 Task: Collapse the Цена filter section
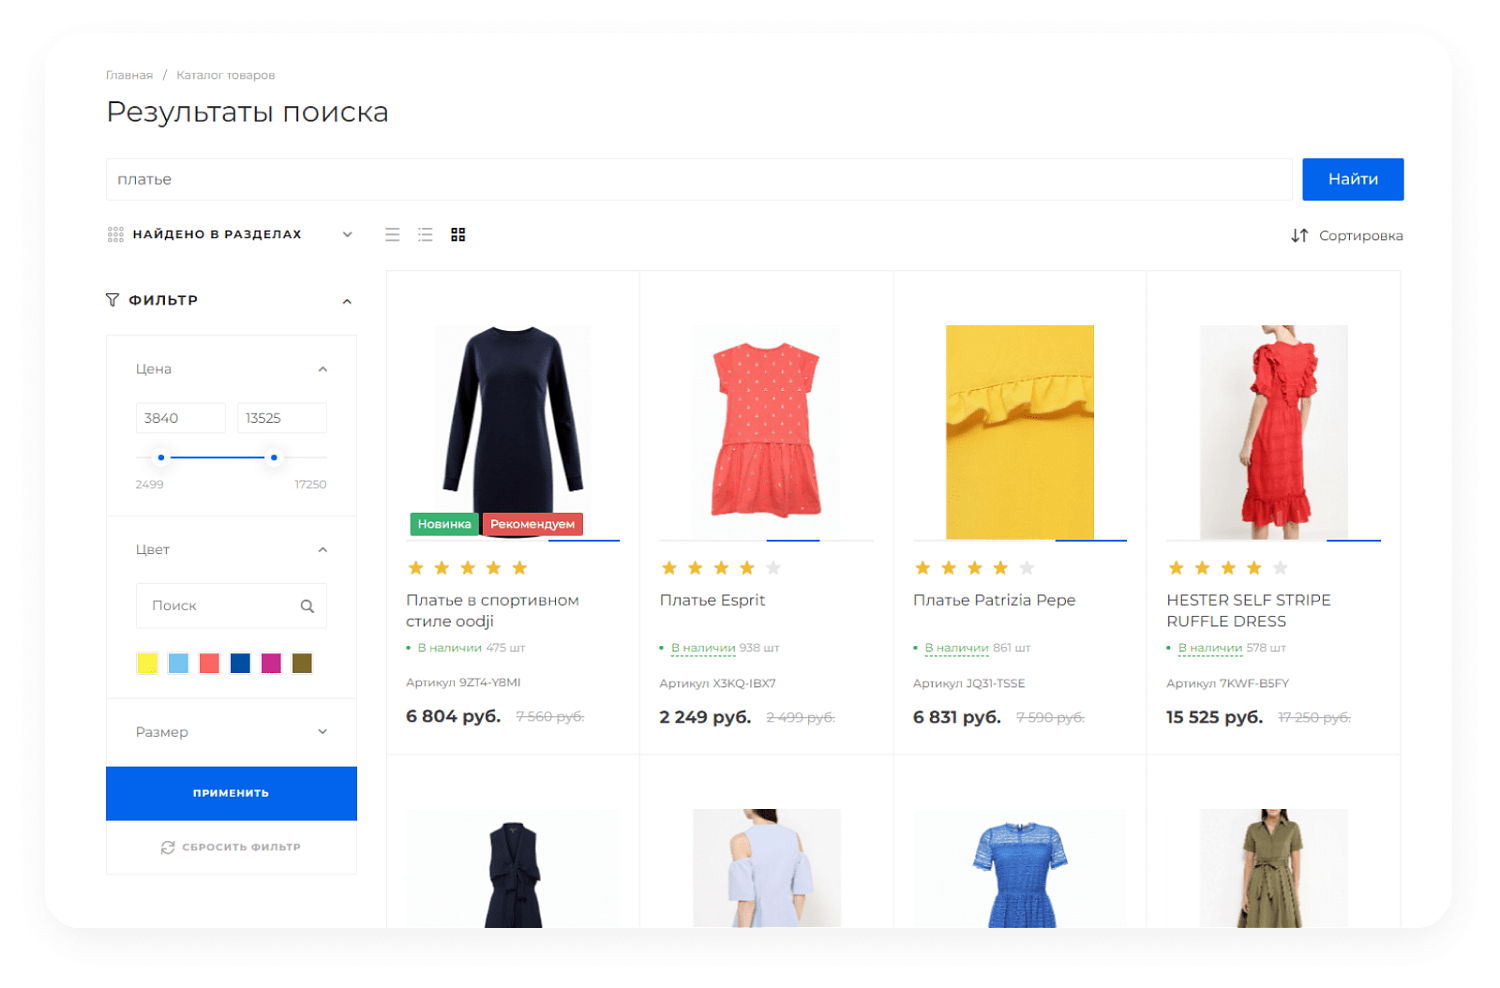322,369
